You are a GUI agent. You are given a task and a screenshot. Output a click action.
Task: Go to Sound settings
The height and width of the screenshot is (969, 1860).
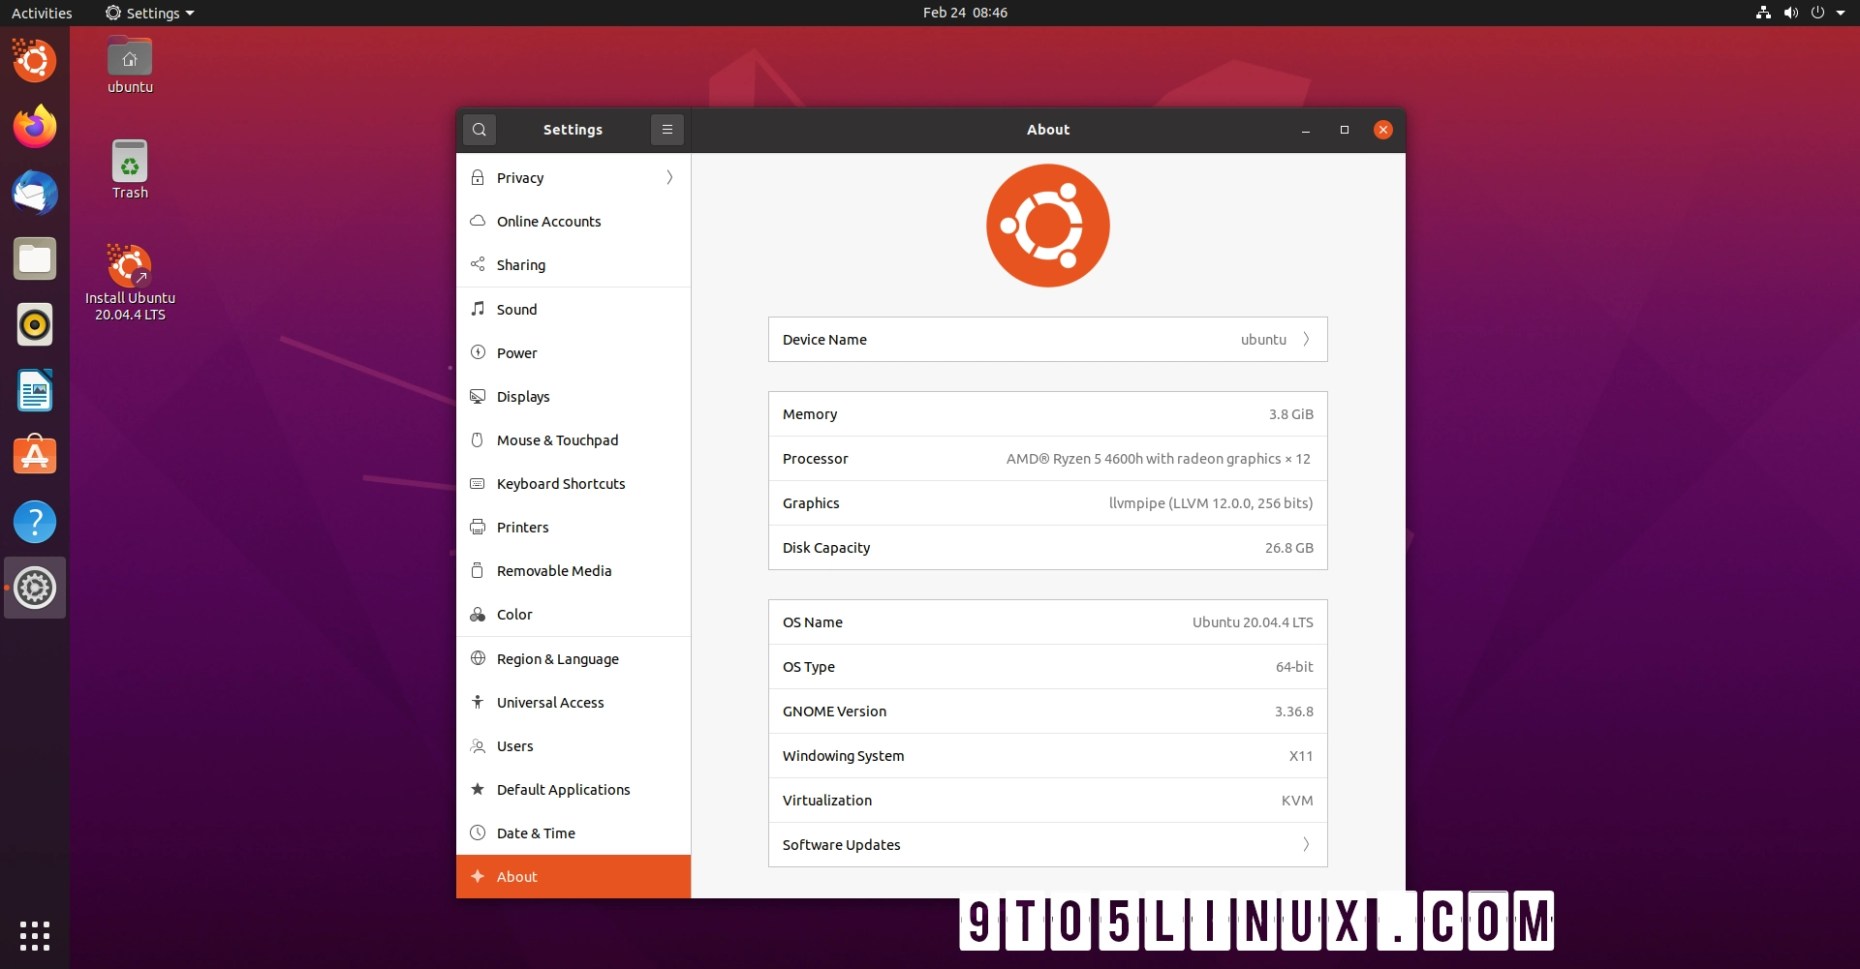pos(573,309)
